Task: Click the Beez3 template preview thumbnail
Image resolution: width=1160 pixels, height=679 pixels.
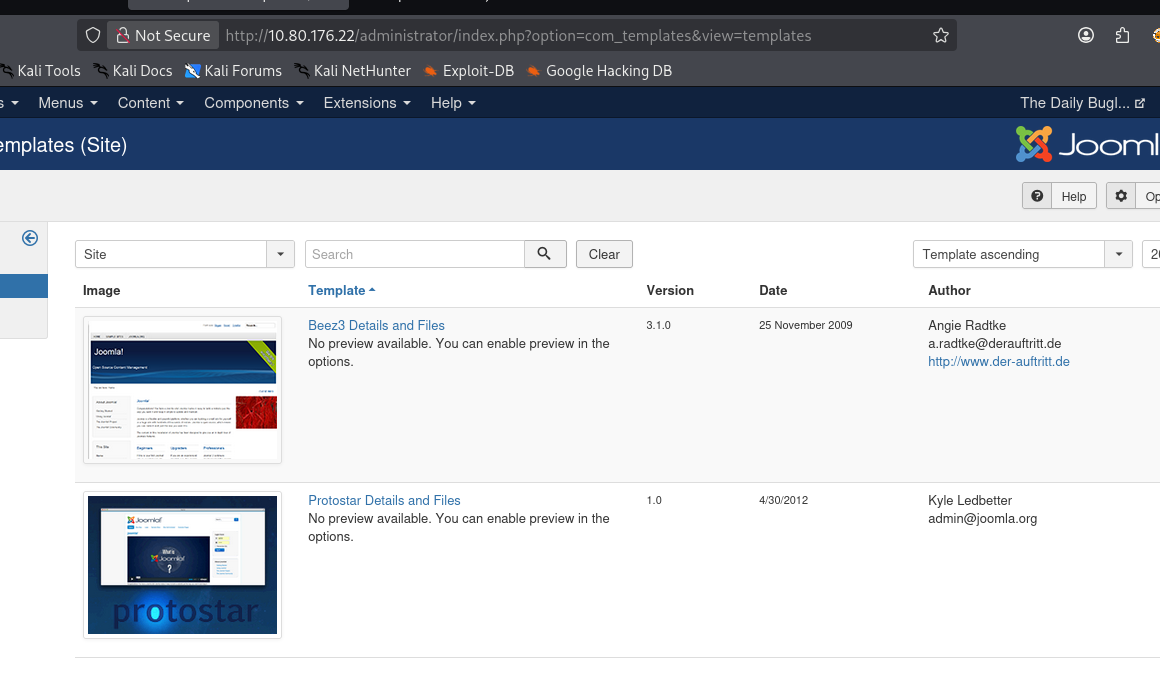Action: [x=182, y=389]
